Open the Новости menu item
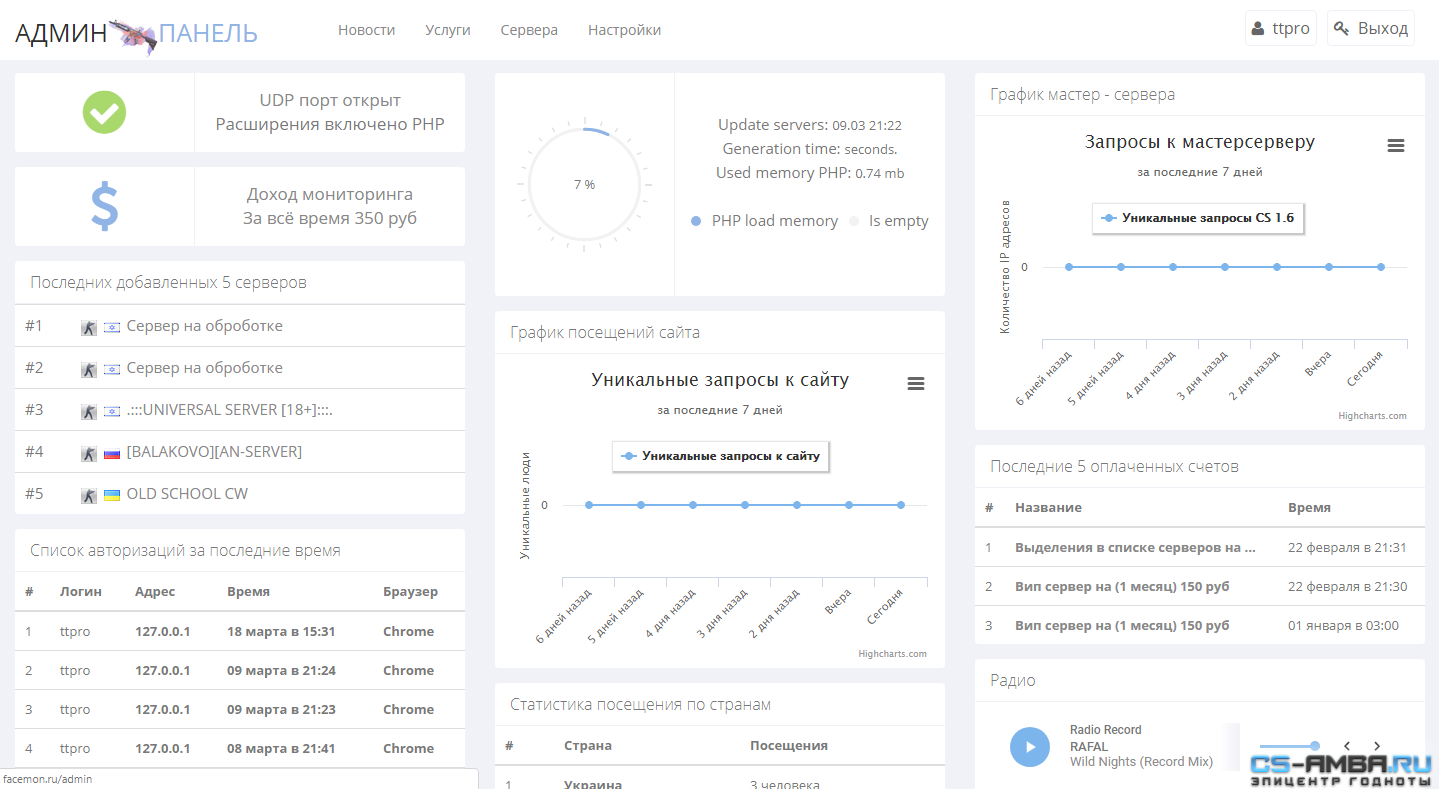The width and height of the screenshot is (1439, 789). [x=366, y=30]
